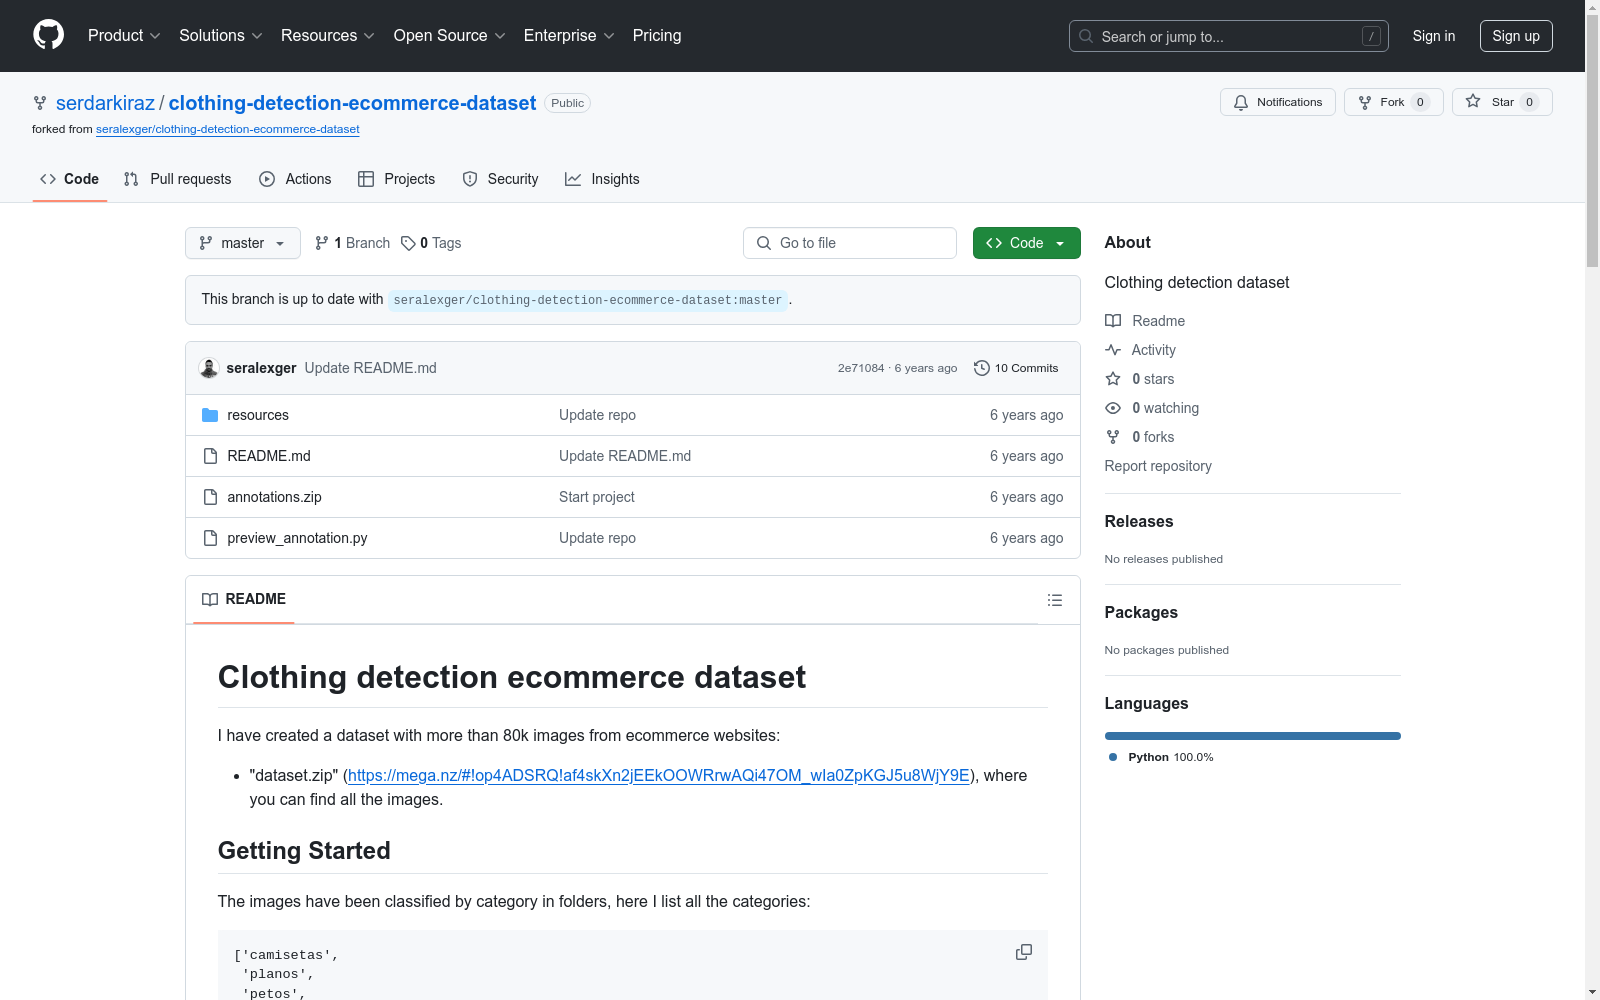This screenshot has width=1600, height=1000.
Task: Open preview_annotation.py file
Action: 297,538
